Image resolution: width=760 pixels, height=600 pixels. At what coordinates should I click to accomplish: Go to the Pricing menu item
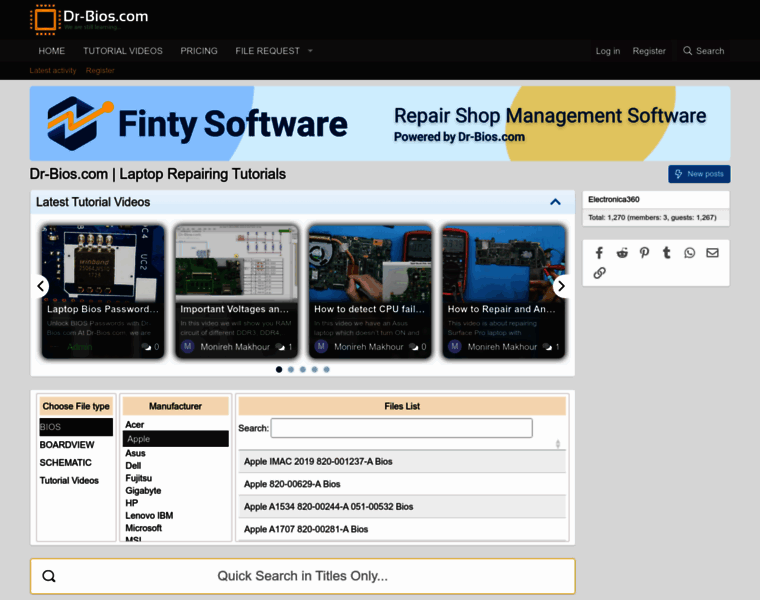(199, 51)
